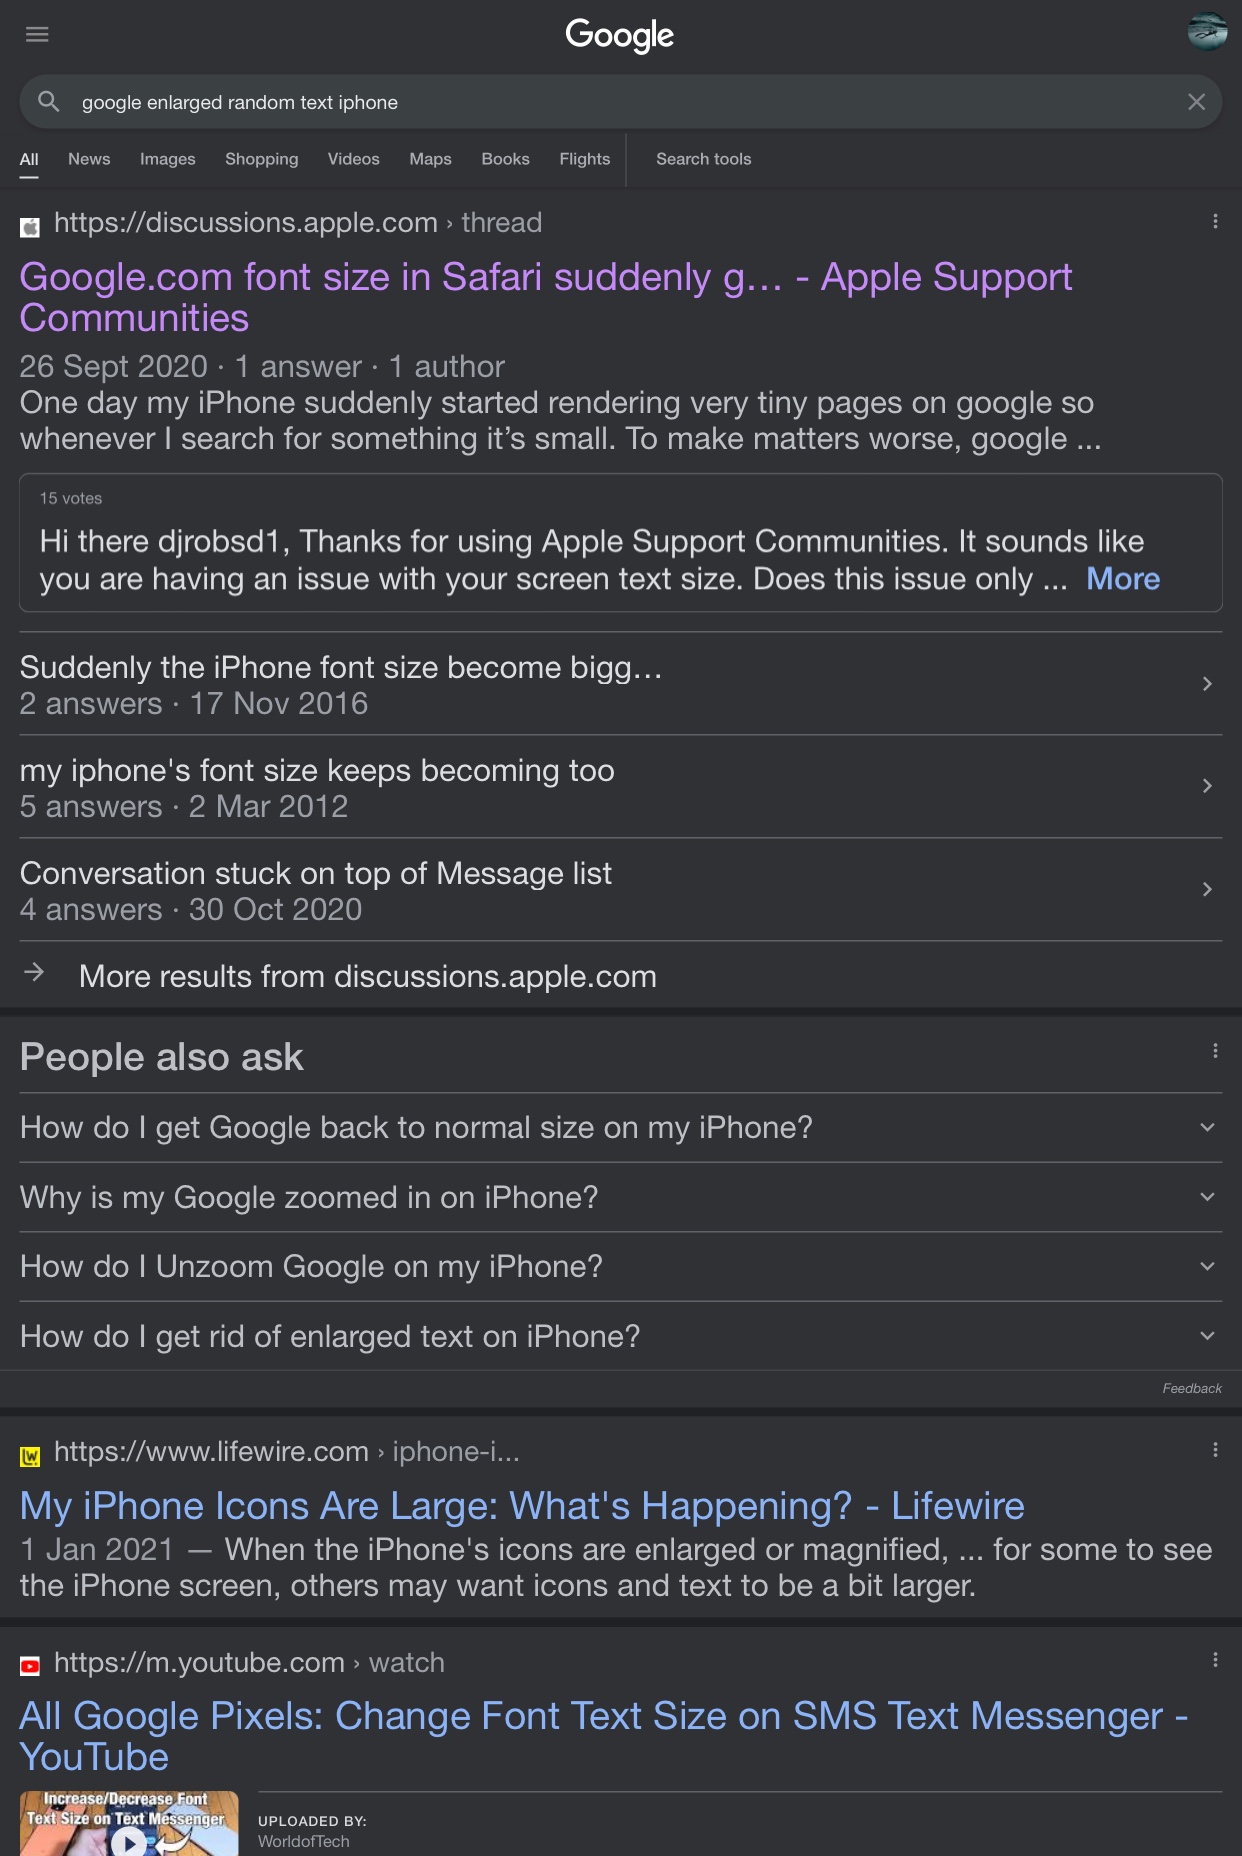This screenshot has width=1242, height=1856.
Task: Click the discussions.apple.com thread URL
Action: tap(298, 222)
